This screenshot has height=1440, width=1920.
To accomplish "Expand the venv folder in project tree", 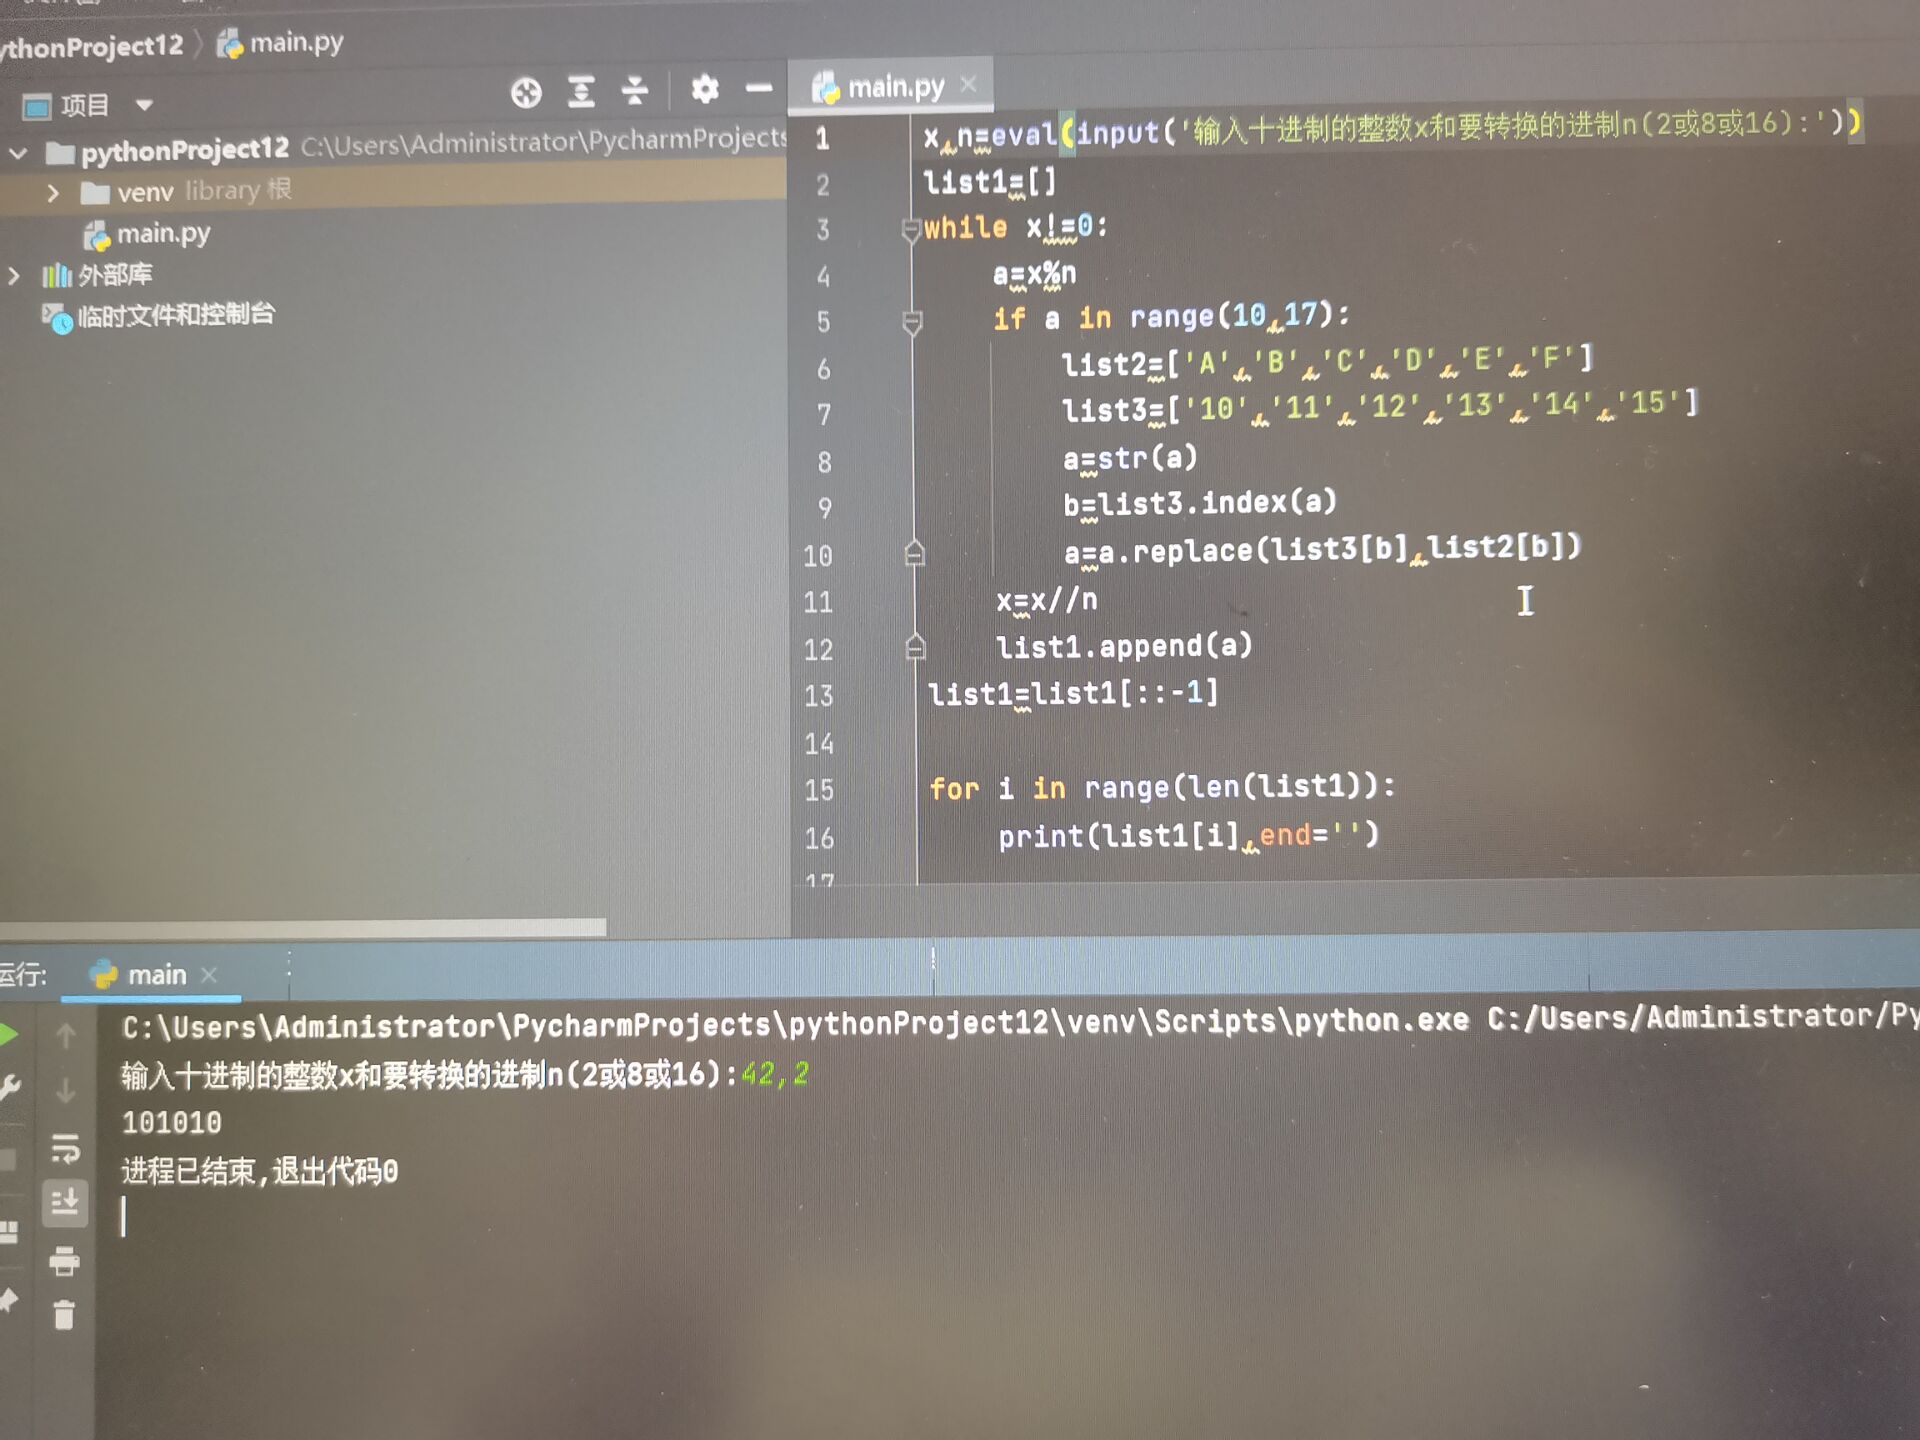I will (x=53, y=193).
